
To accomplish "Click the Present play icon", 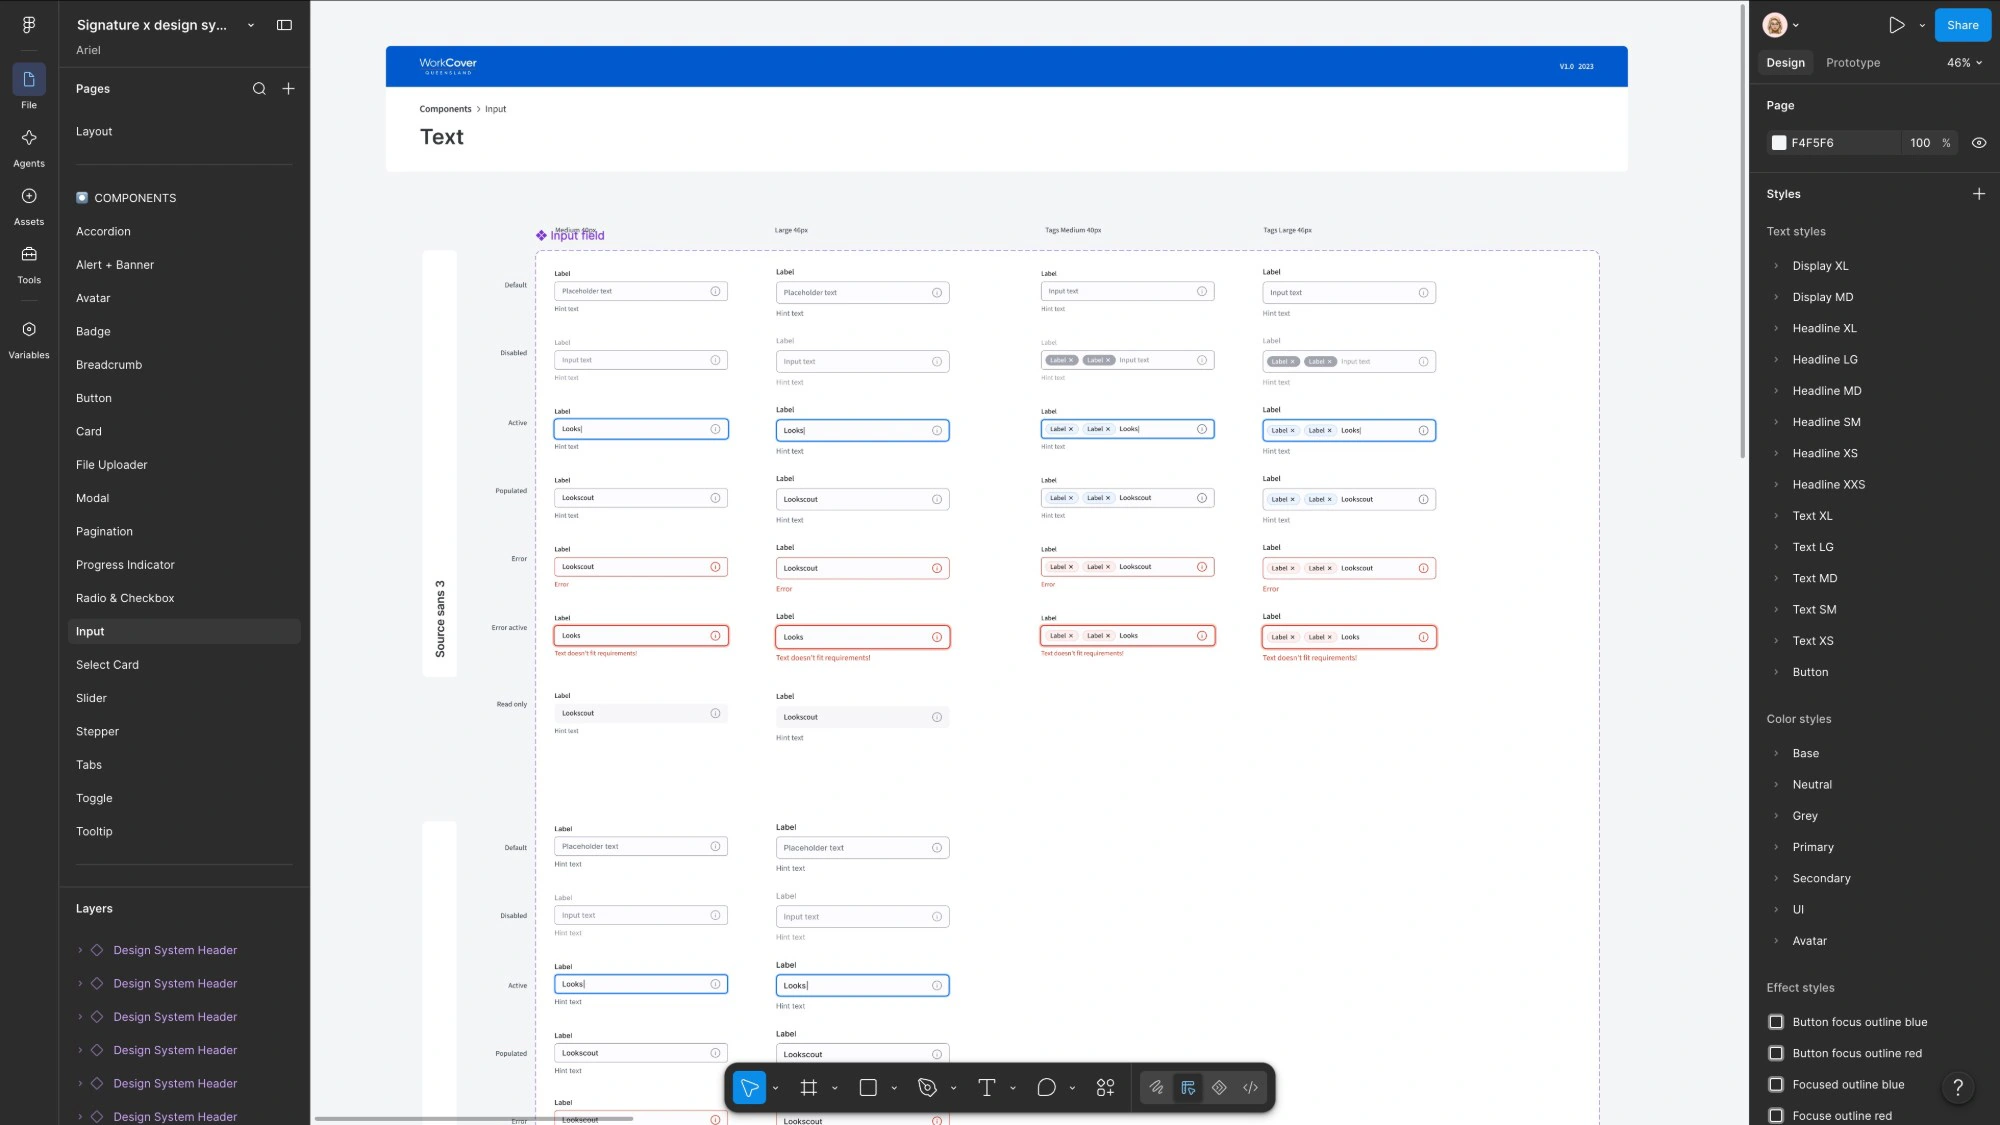I will [x=1896, y=25].
